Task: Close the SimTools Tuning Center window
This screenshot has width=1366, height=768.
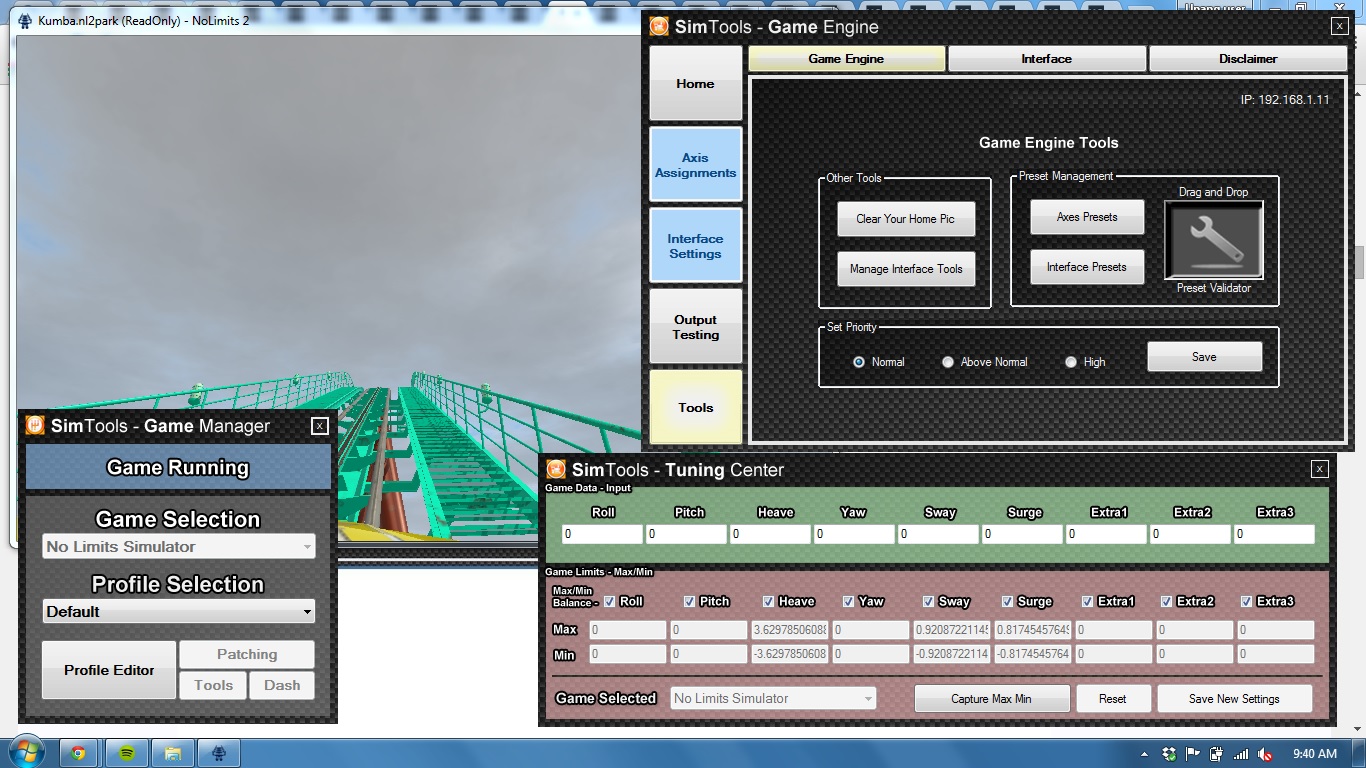Action: [x=1320, y=469]
